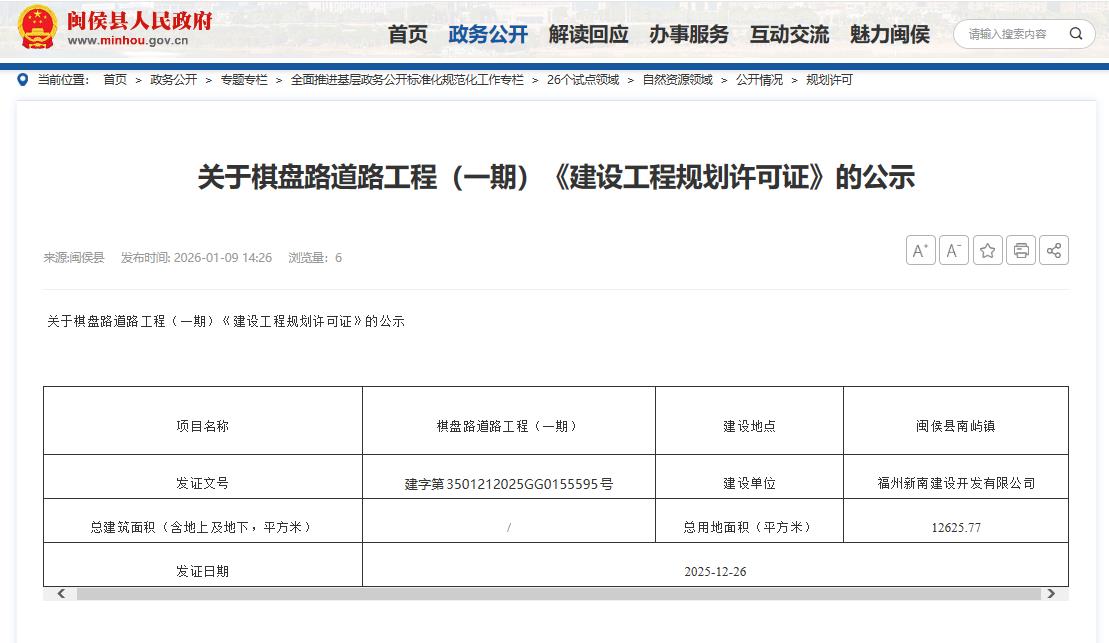Click location pin icon in breadcrumb
This screenshot has height=643, width=1109.
[22, 79]
